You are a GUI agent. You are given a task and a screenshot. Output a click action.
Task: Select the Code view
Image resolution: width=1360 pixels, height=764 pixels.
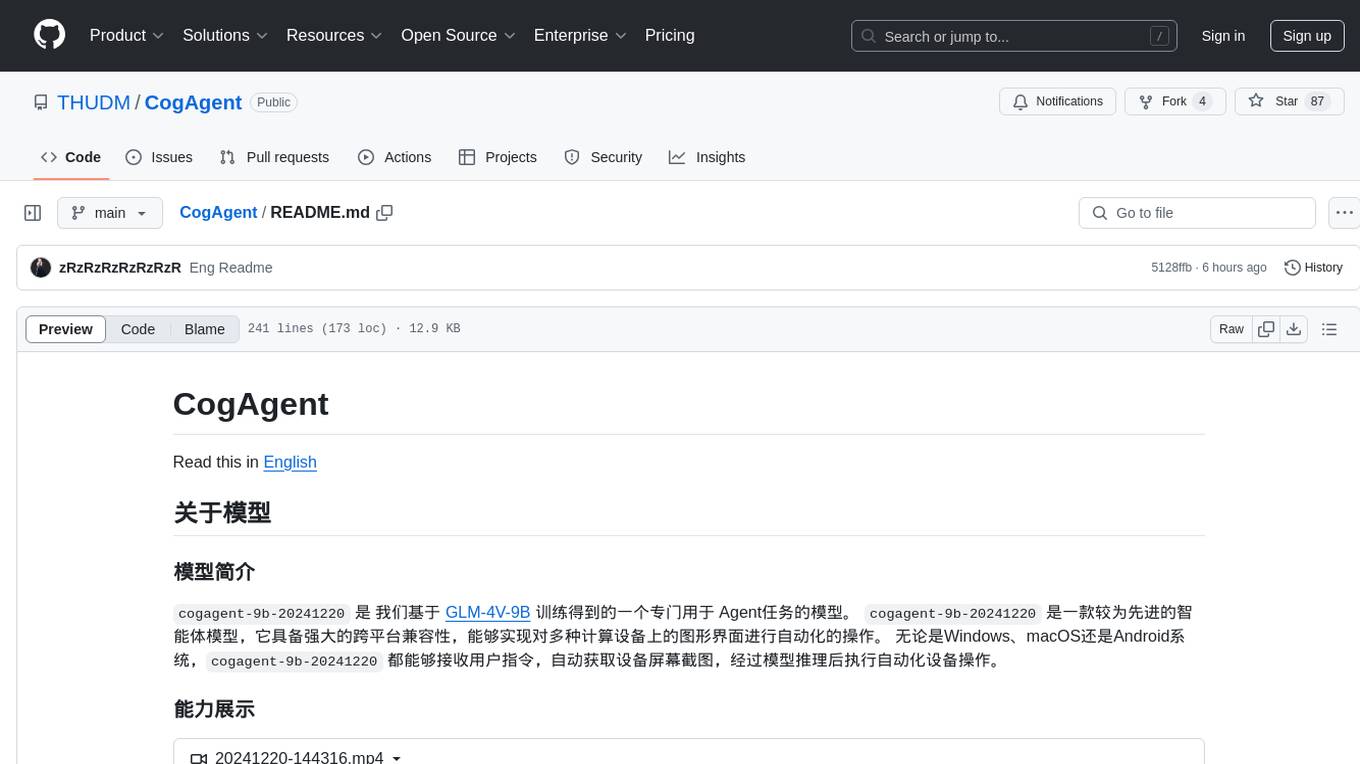coord(138,329)
